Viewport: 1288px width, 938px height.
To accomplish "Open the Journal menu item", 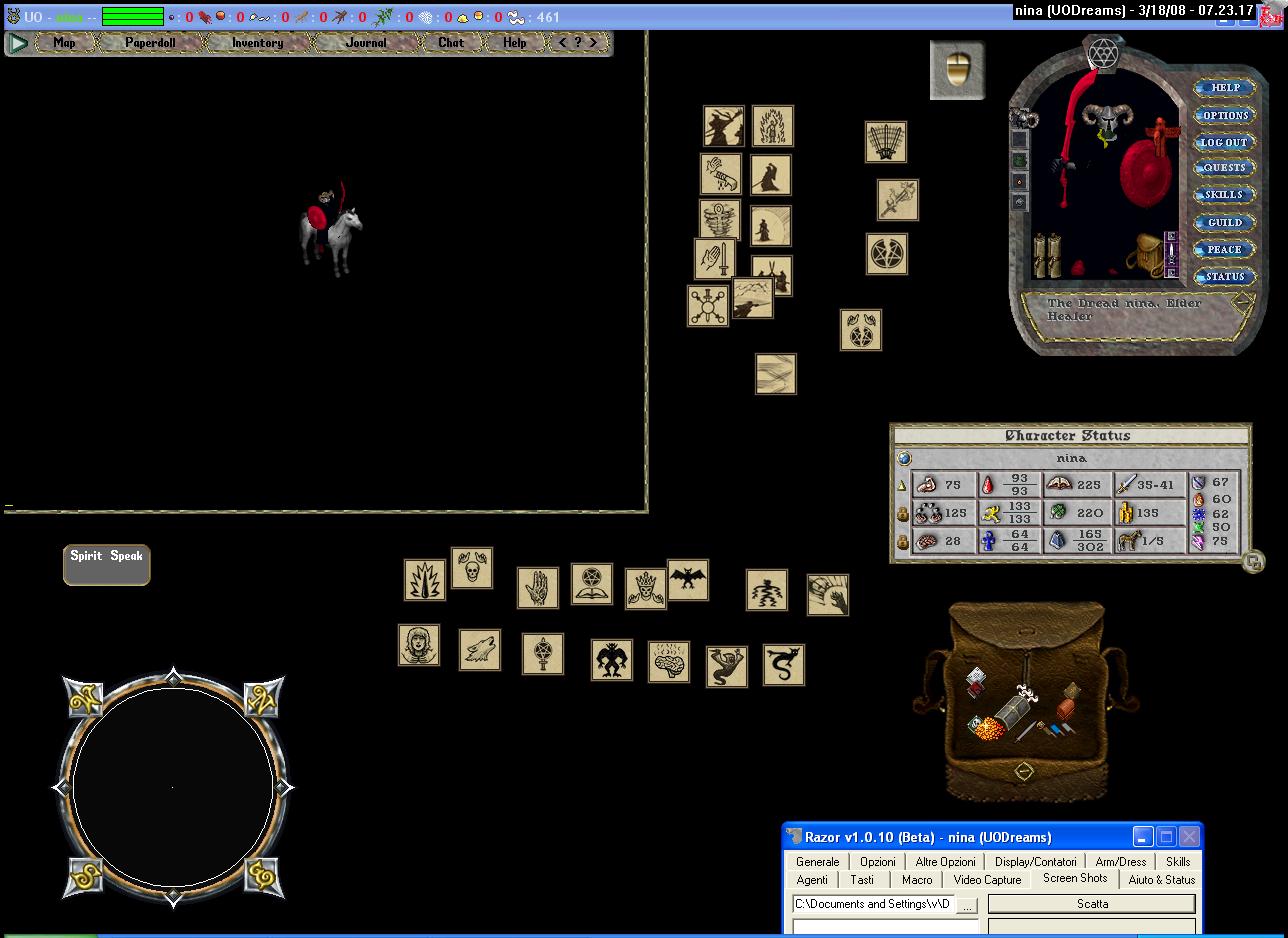I will coord(366,43).
